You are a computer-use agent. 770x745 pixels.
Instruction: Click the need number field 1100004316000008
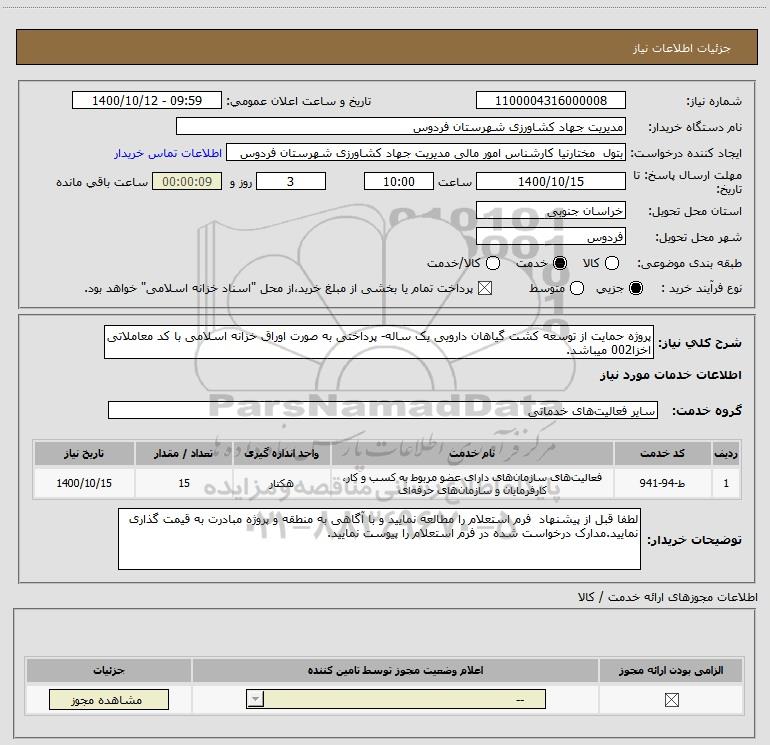point(550,100)
